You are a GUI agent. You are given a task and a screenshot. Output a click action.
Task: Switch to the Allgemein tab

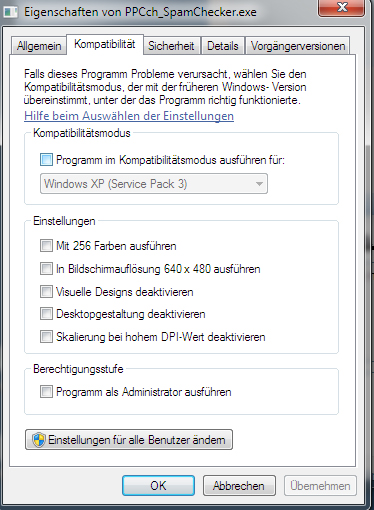point(39,46)
